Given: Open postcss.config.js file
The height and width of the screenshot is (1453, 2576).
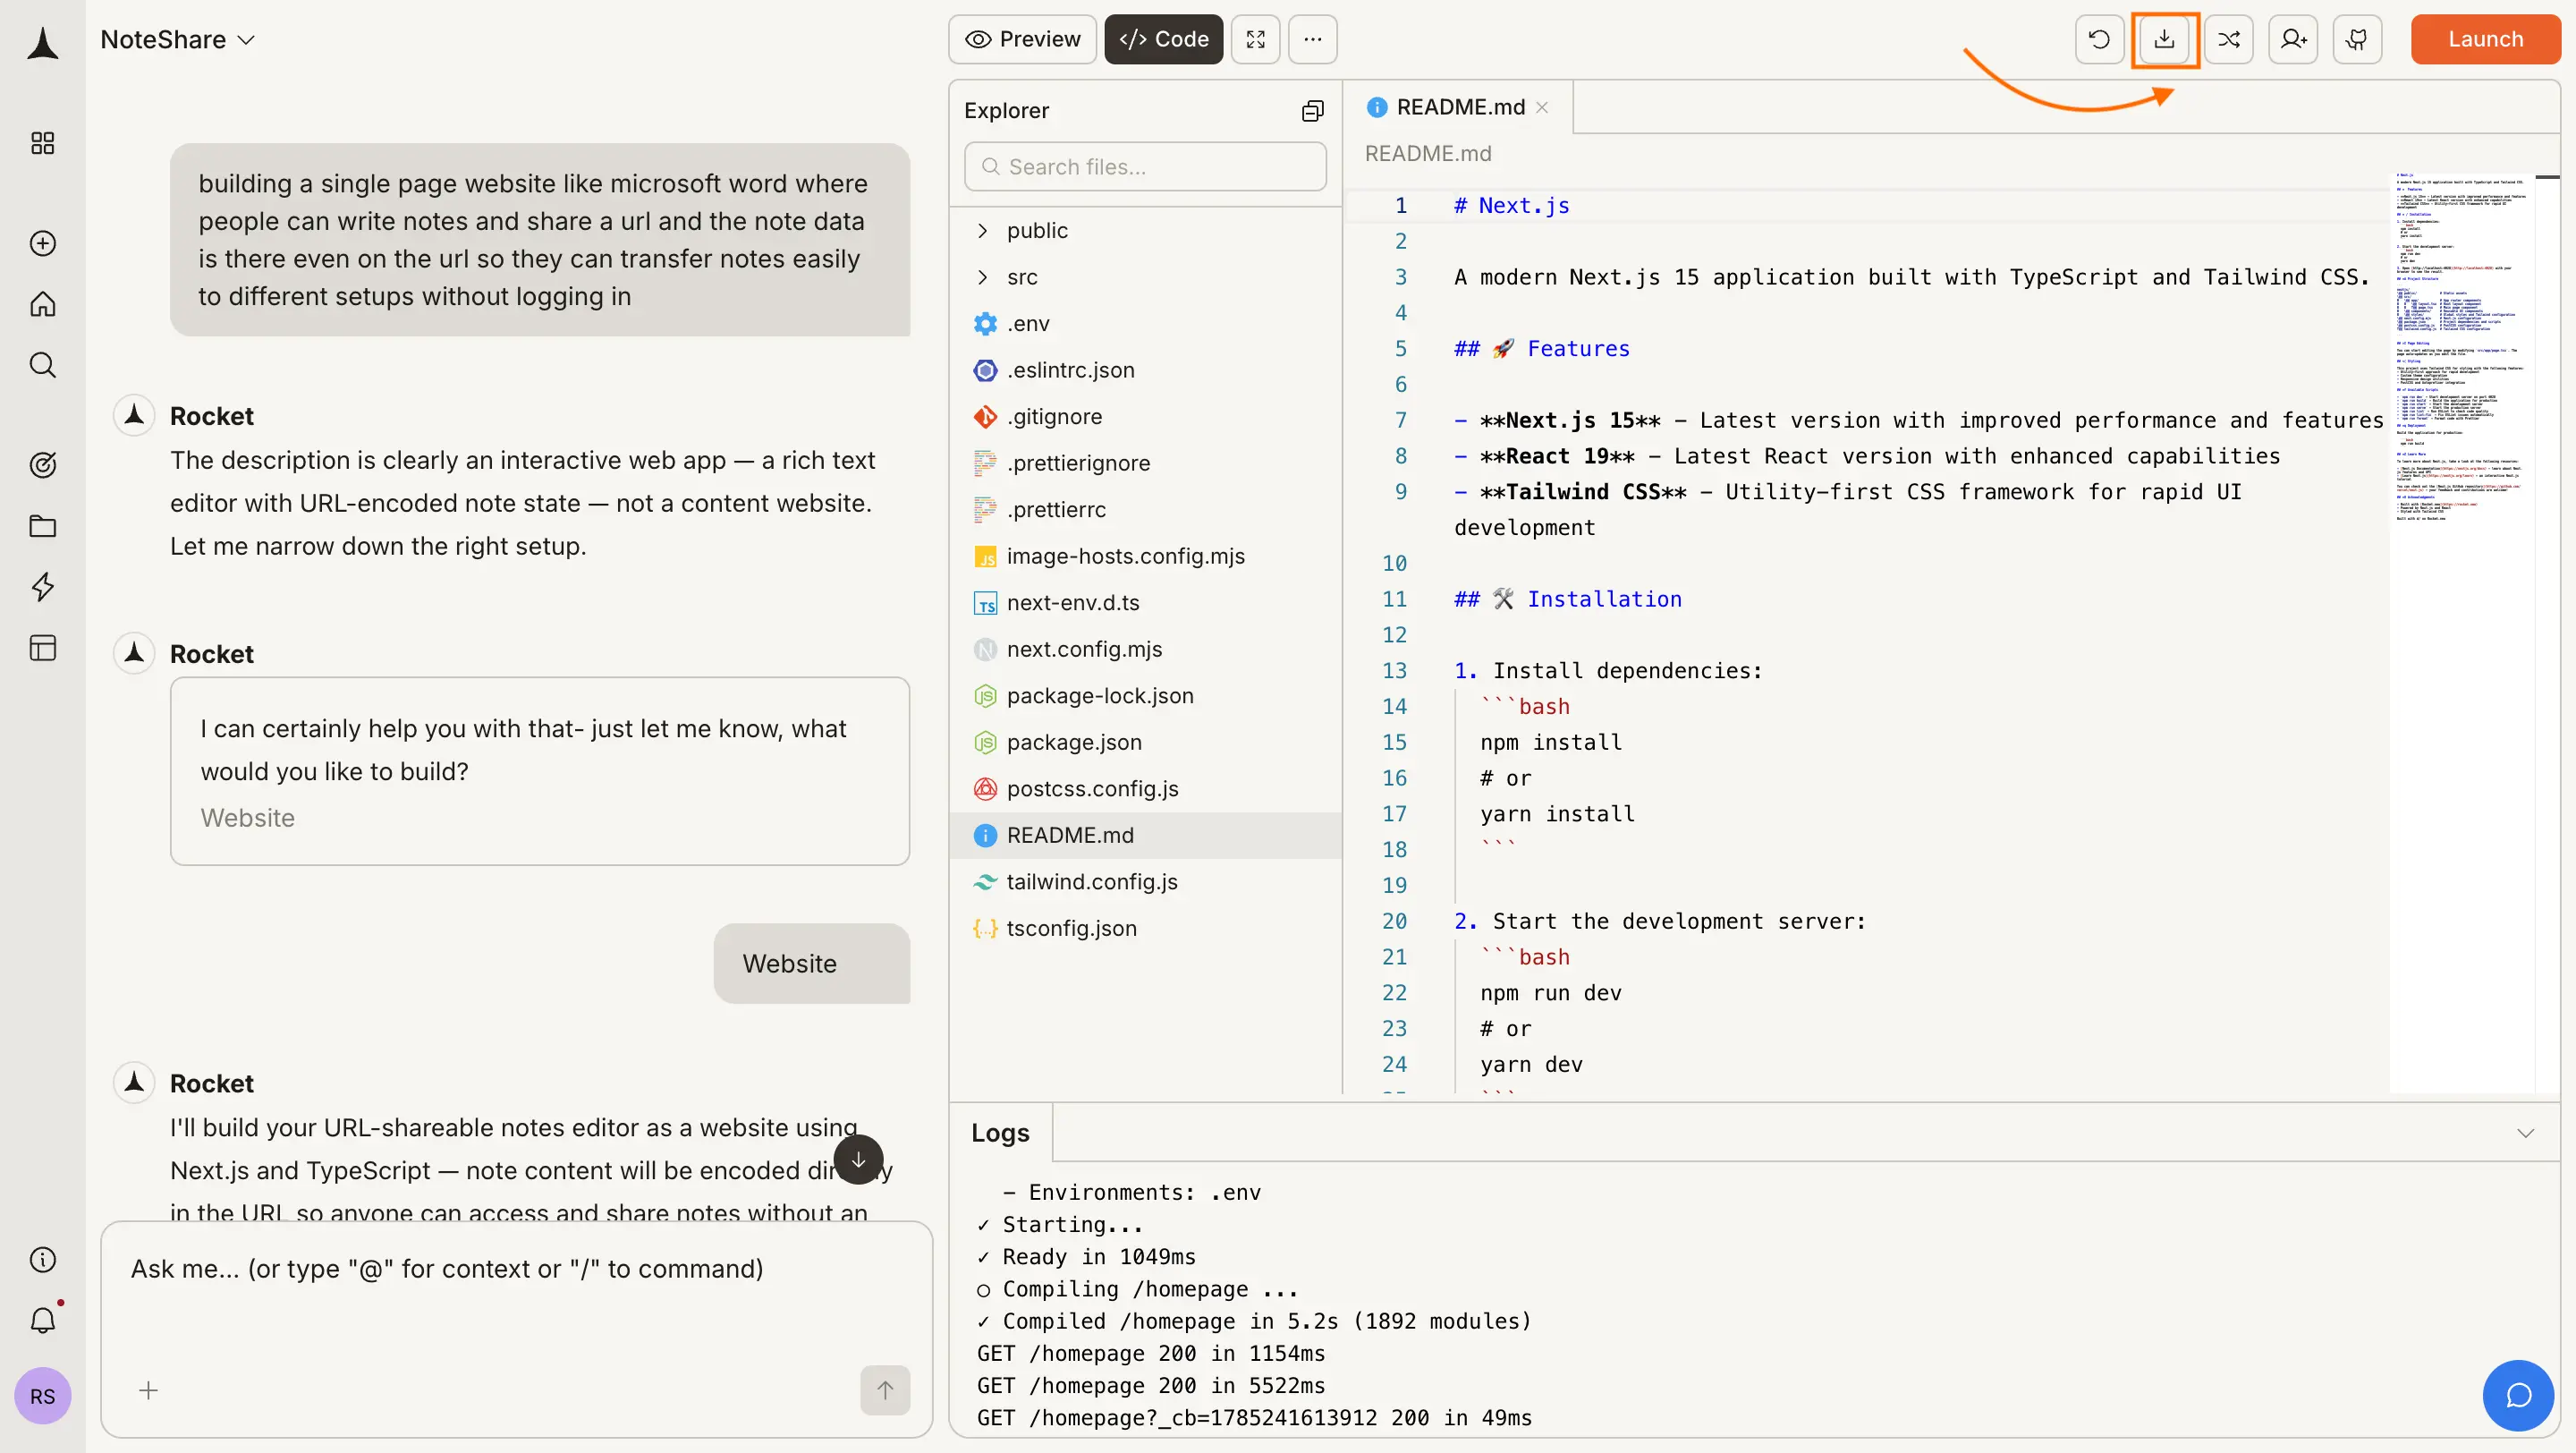Looking at the screenshot, I should [1145, 788].
